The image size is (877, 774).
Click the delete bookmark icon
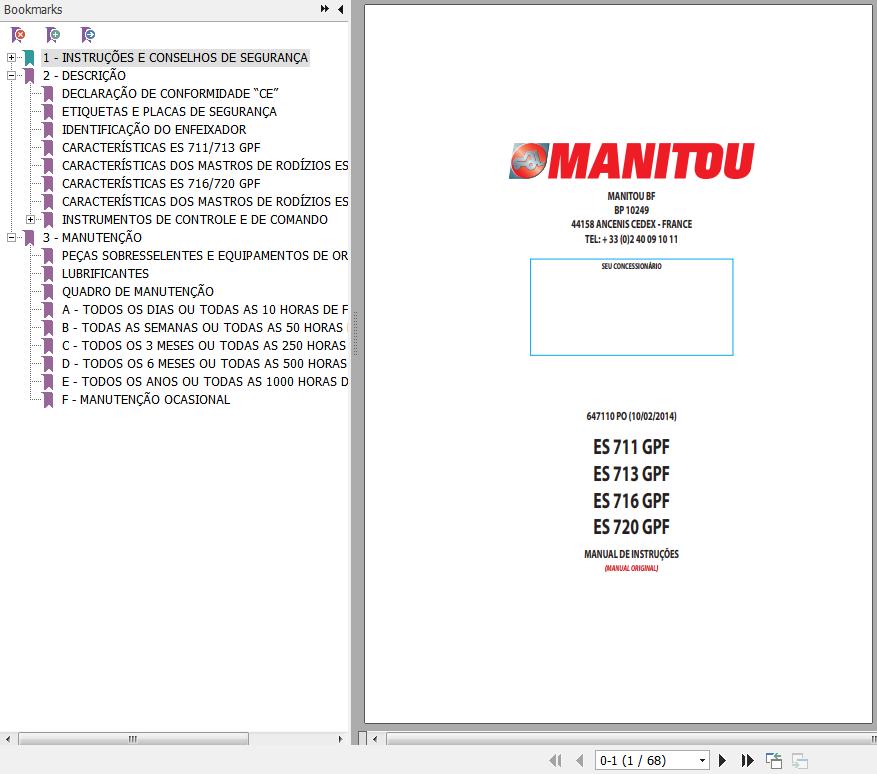coord(18,35)
